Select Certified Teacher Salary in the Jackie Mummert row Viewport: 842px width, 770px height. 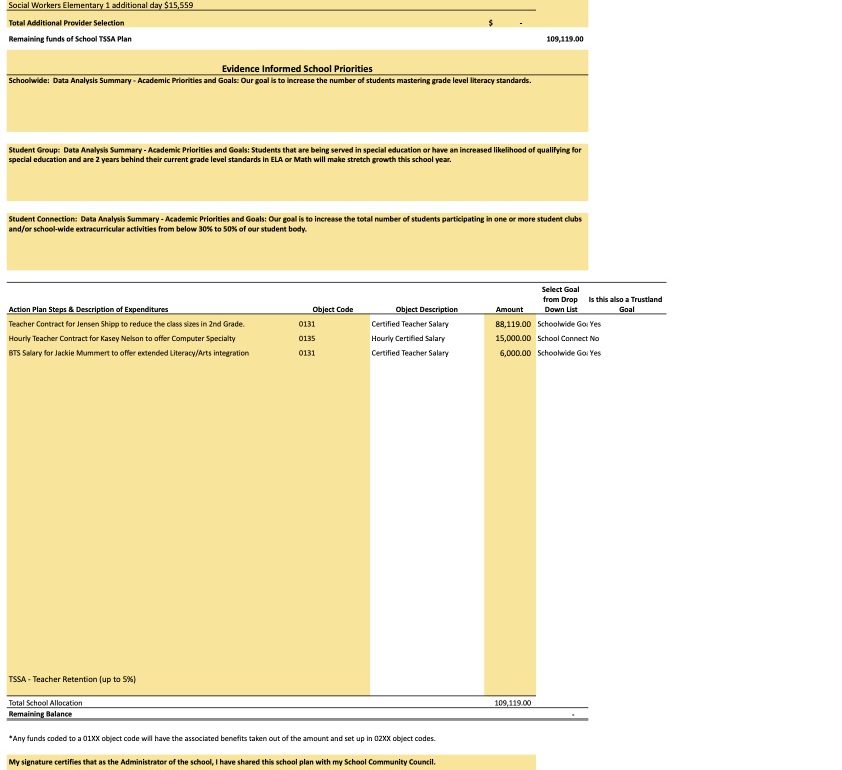point(410,353)
